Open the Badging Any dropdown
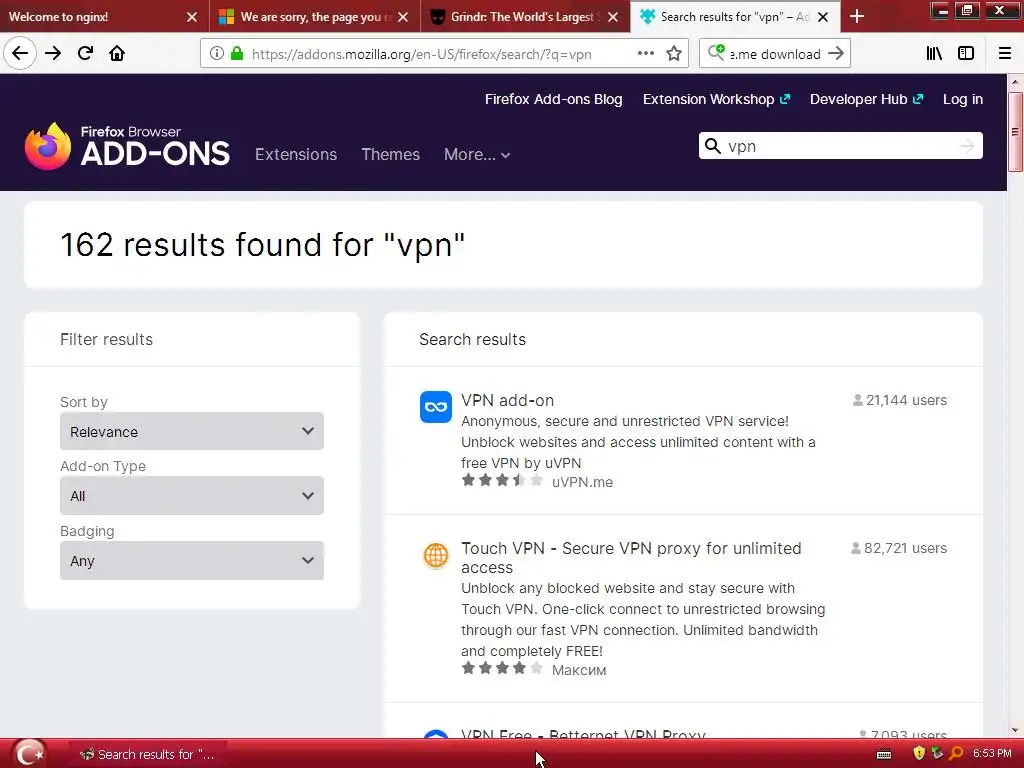The image size is (1024, 768). point(192,560)
